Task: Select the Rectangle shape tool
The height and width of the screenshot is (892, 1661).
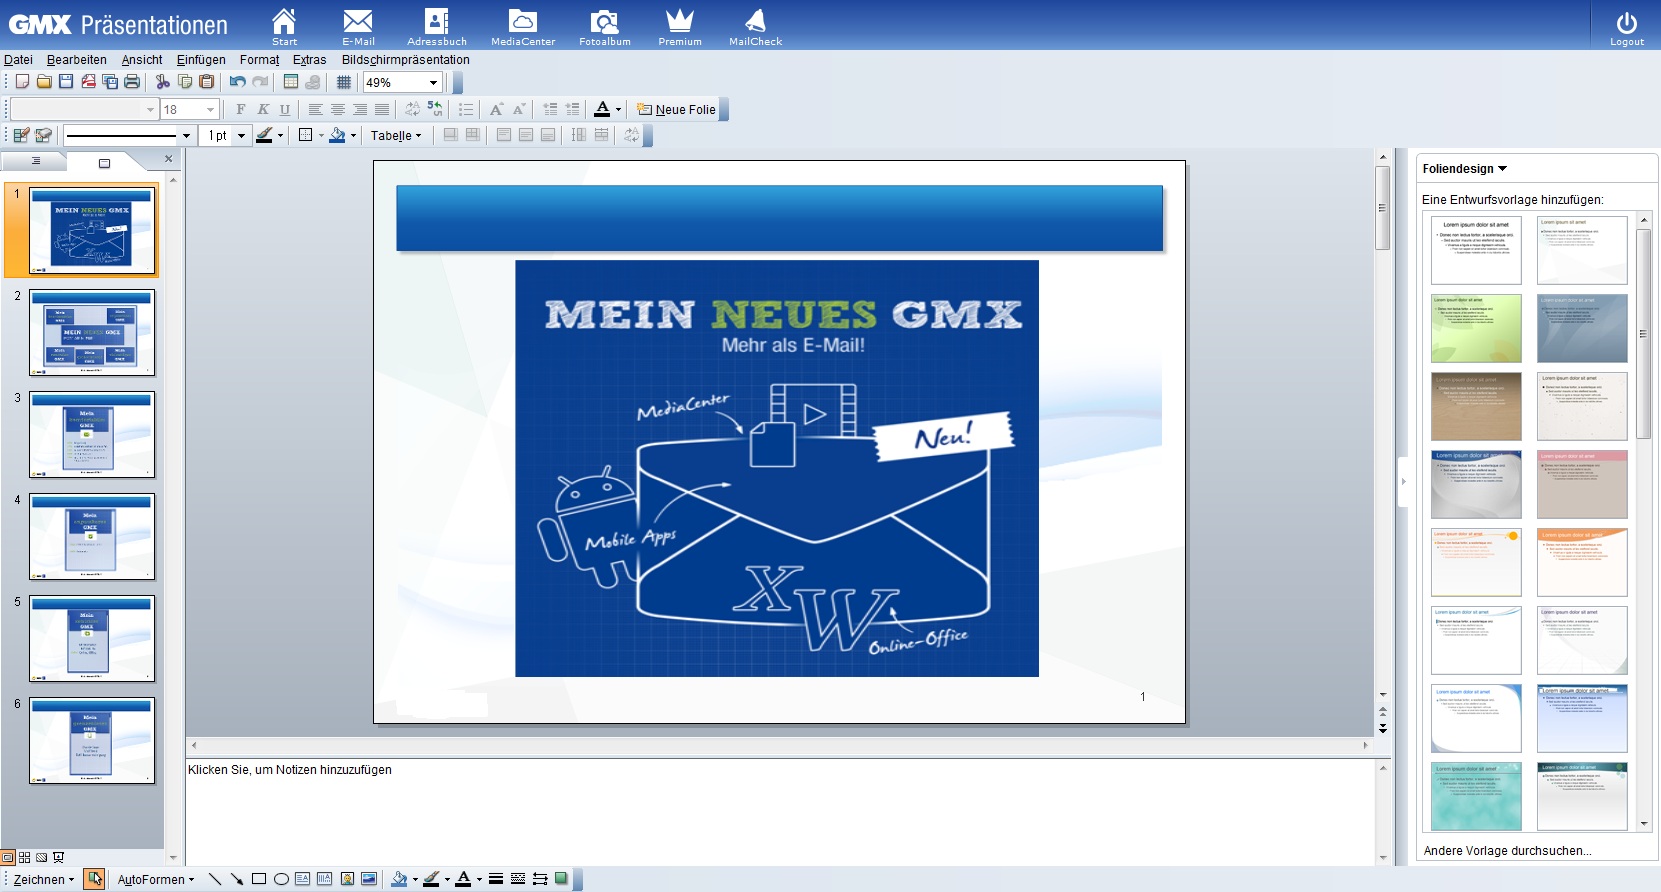Action: click(x=259, y=879)
